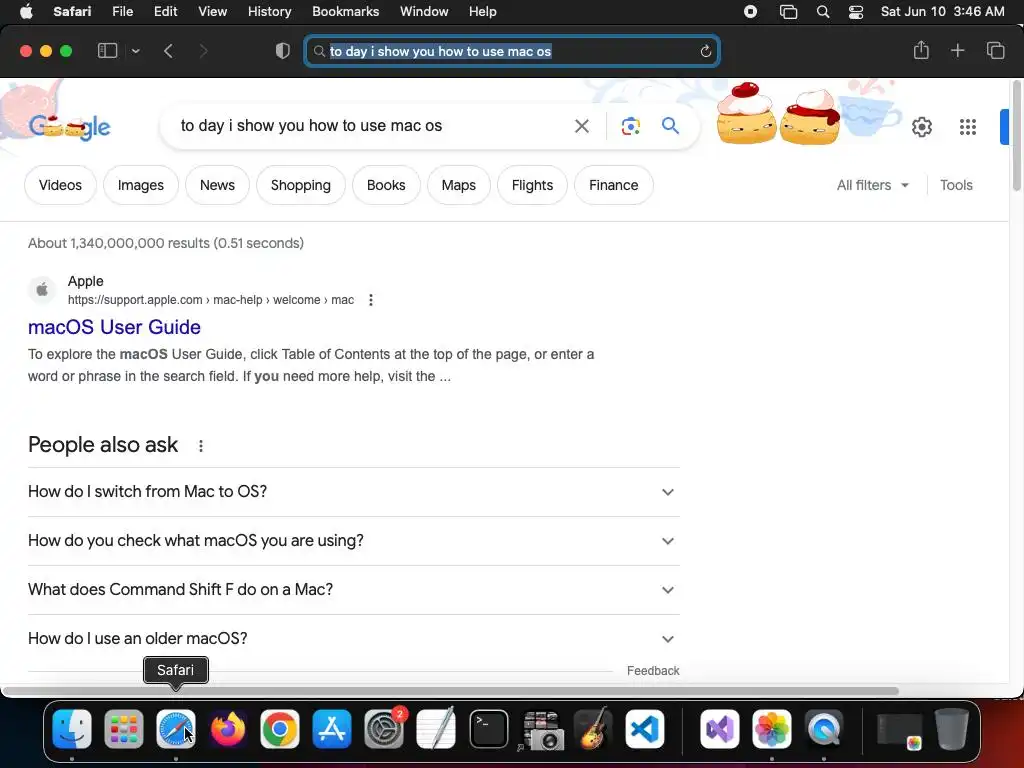Launch GarageBand from the Dock
Screen dimensions: 1024x768
pos(593,729)
